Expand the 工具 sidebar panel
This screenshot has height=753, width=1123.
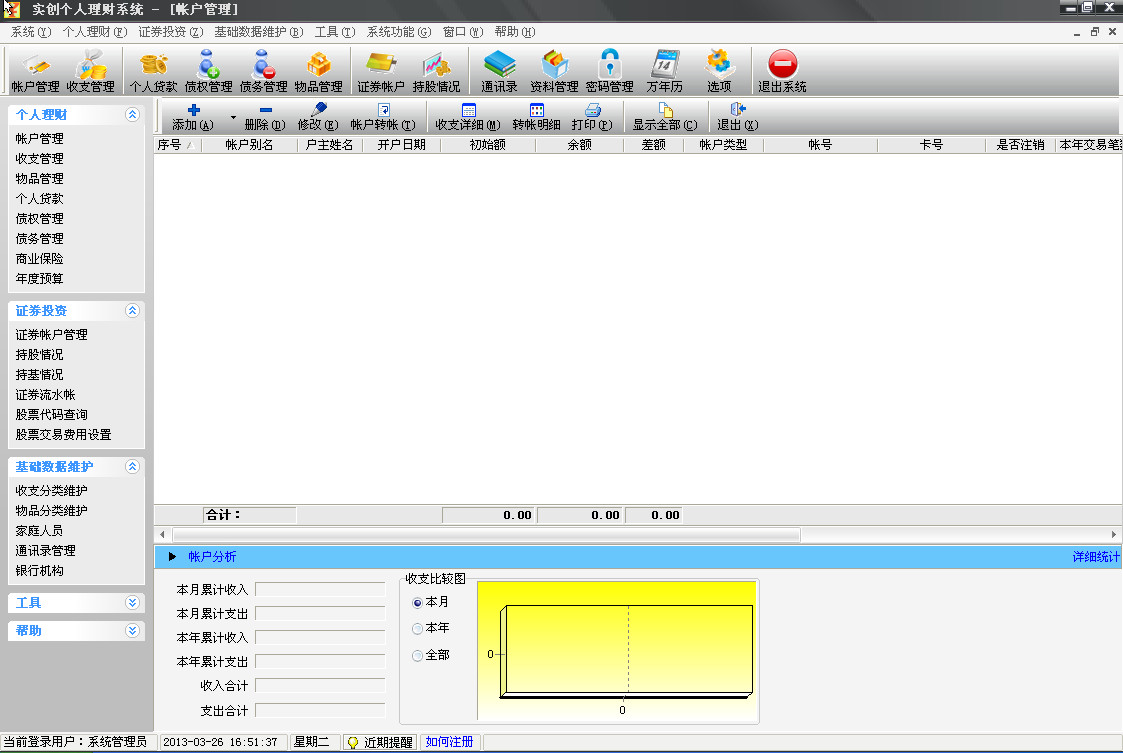tap(132, 603)
